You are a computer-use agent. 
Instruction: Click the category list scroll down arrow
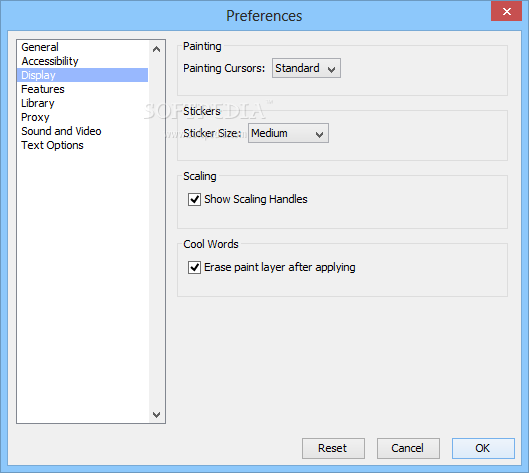coord(157,414)
